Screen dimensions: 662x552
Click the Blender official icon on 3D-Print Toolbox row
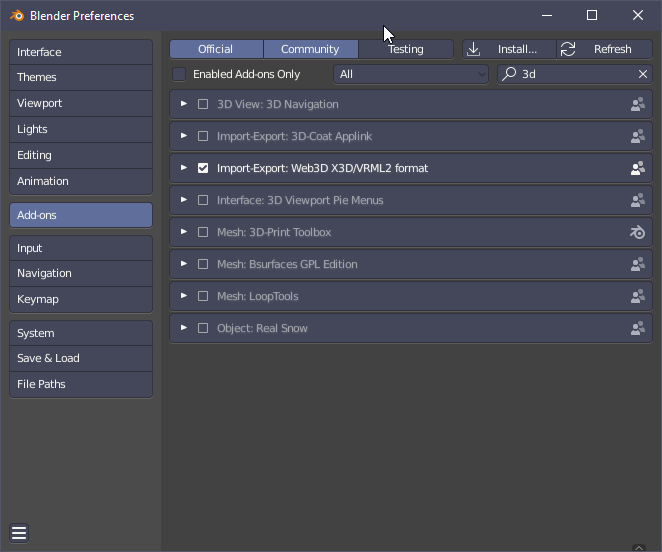click(x=638, y=232)
